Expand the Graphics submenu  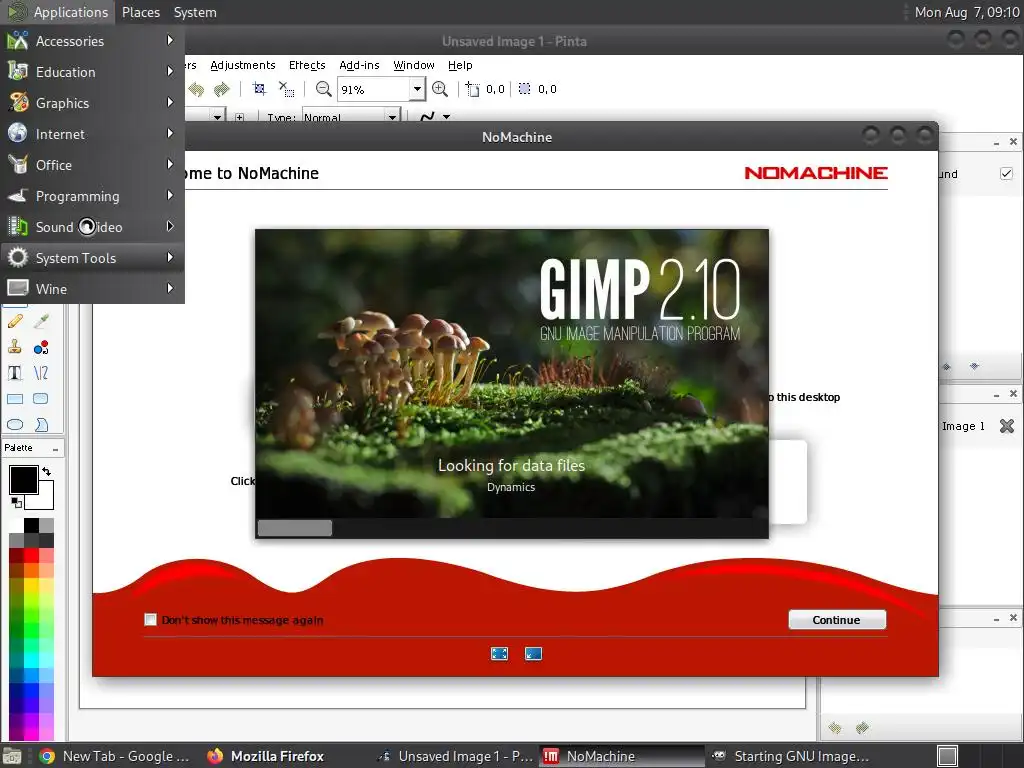tap(92, 103)
